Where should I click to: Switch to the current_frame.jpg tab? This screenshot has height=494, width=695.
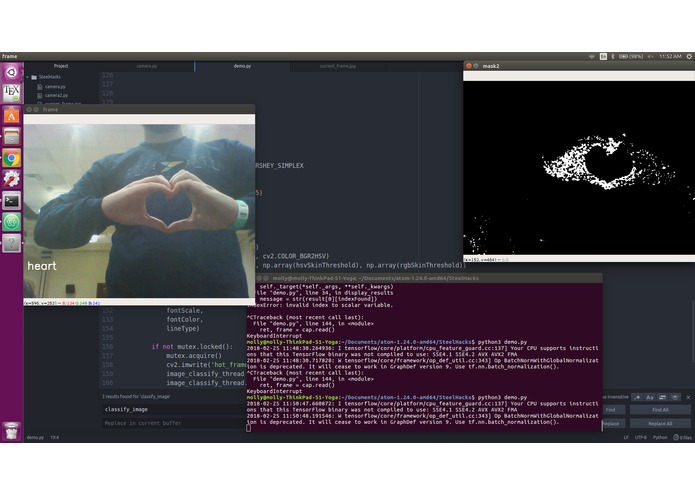338,66
